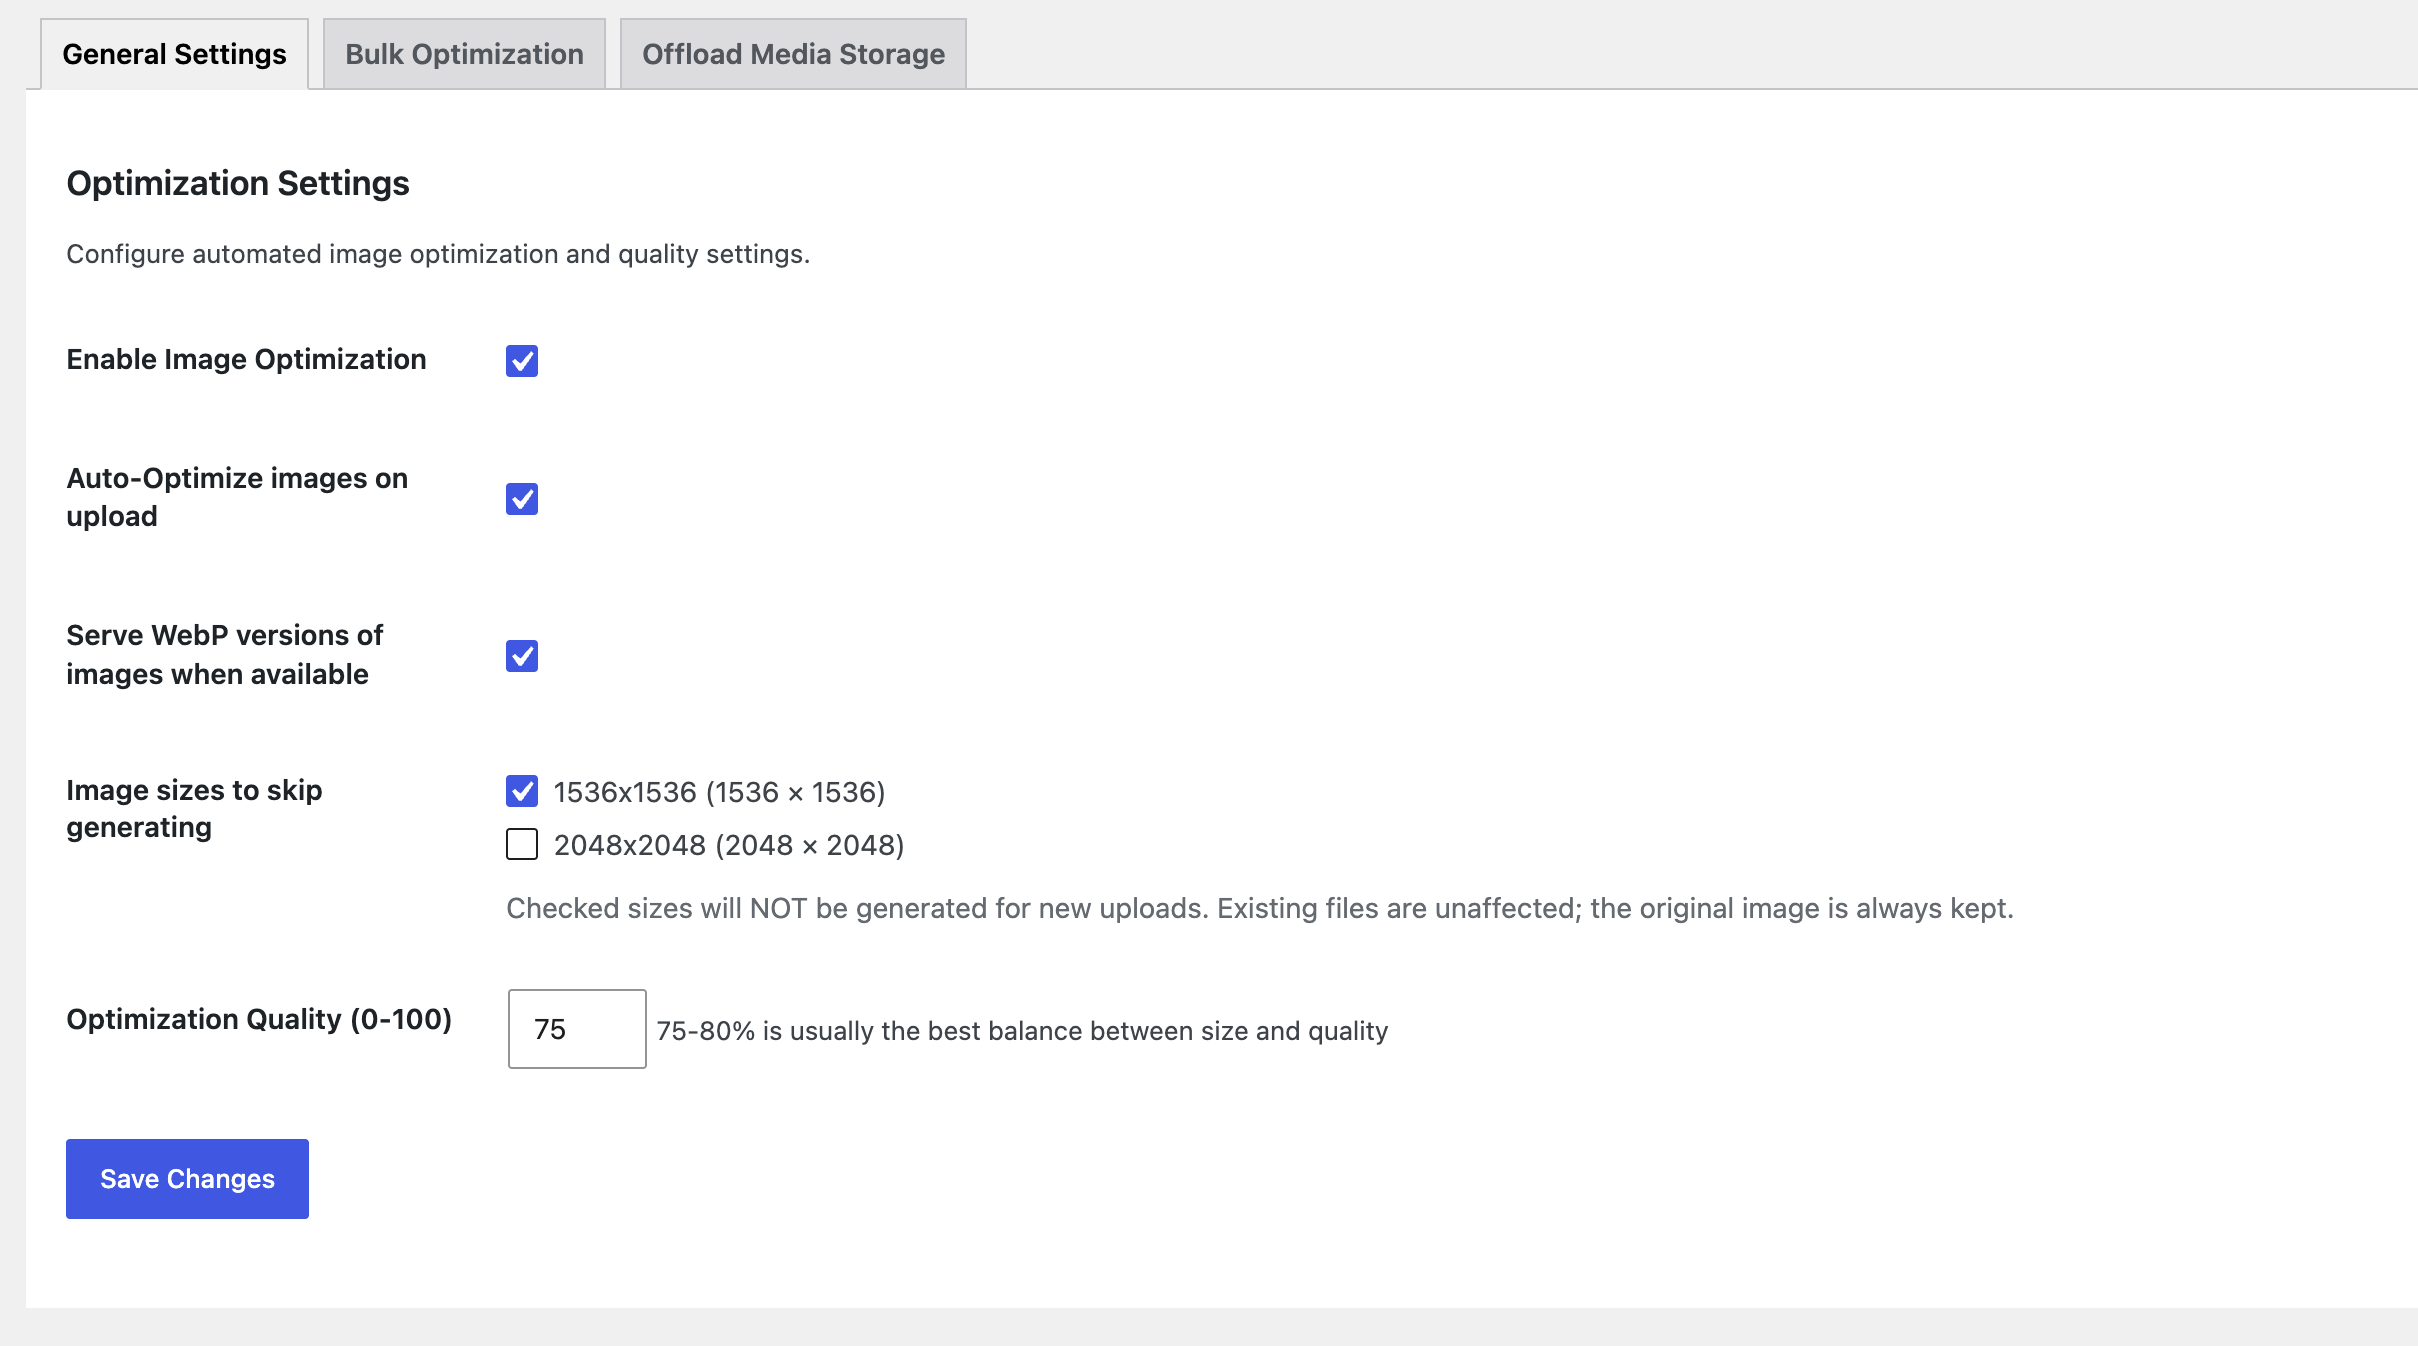The height and width of the screenshot is (1346, 2418).
Task: Check the 2048x2048 size checkbox
Action: click(x=522, y=844)
